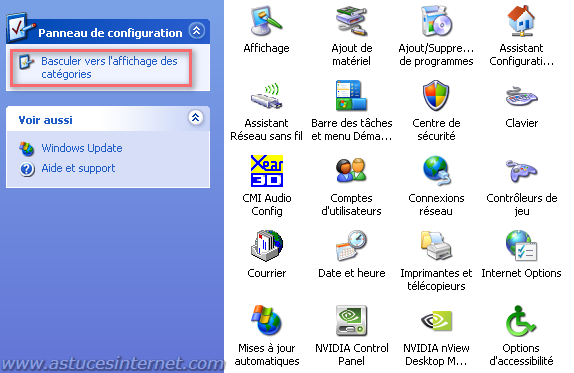Open the Assistant Réseau sans fil icon
The width and height of the screenshot is (574, 373).
coord(266,96)
